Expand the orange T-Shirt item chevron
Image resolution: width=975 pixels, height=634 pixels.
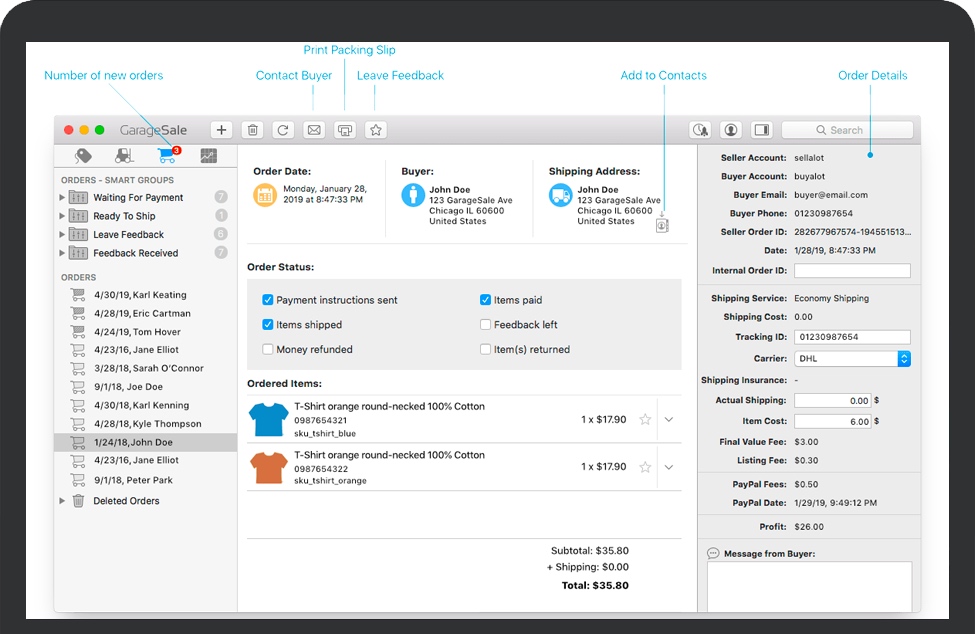[x=669, y=467]
